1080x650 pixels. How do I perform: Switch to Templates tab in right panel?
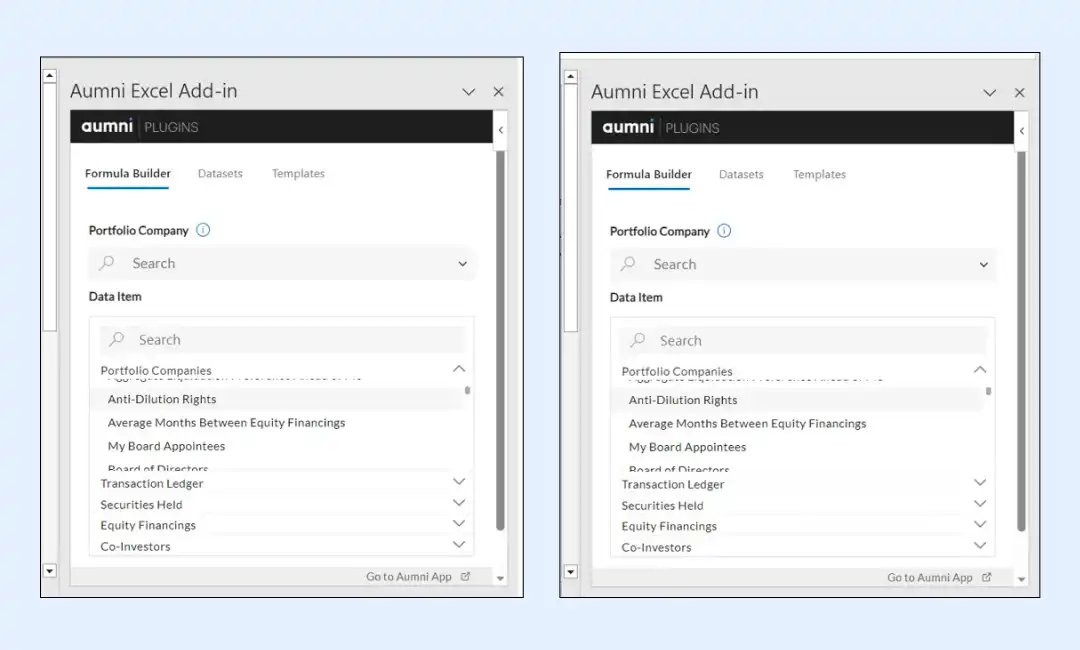(x=819, y=174)
